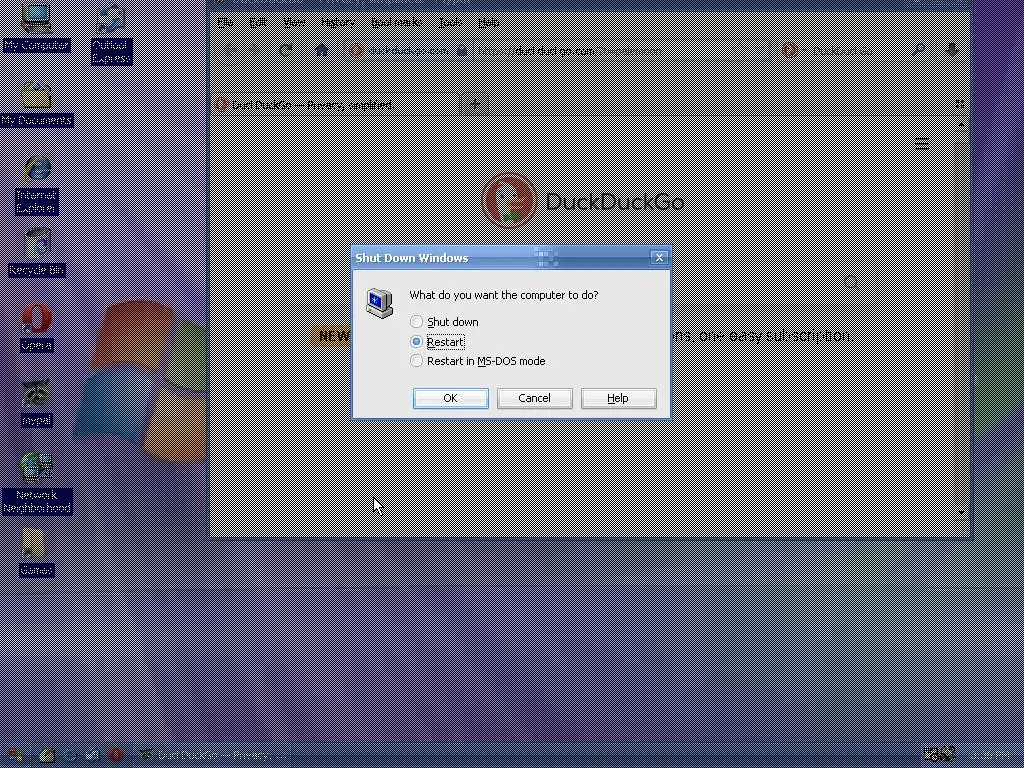Click the toolbar search magnifier icon

[918, 50]
